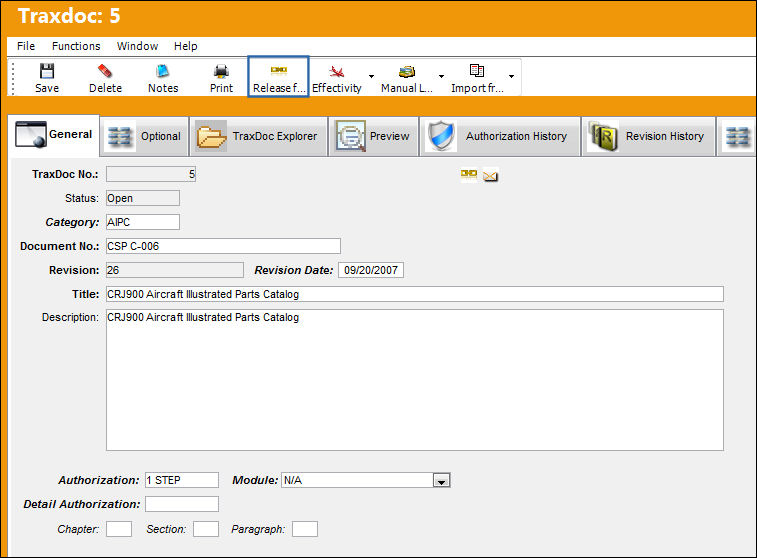
Task: Expand the Manual L... dropdown arrow
Action: (441, 76)
